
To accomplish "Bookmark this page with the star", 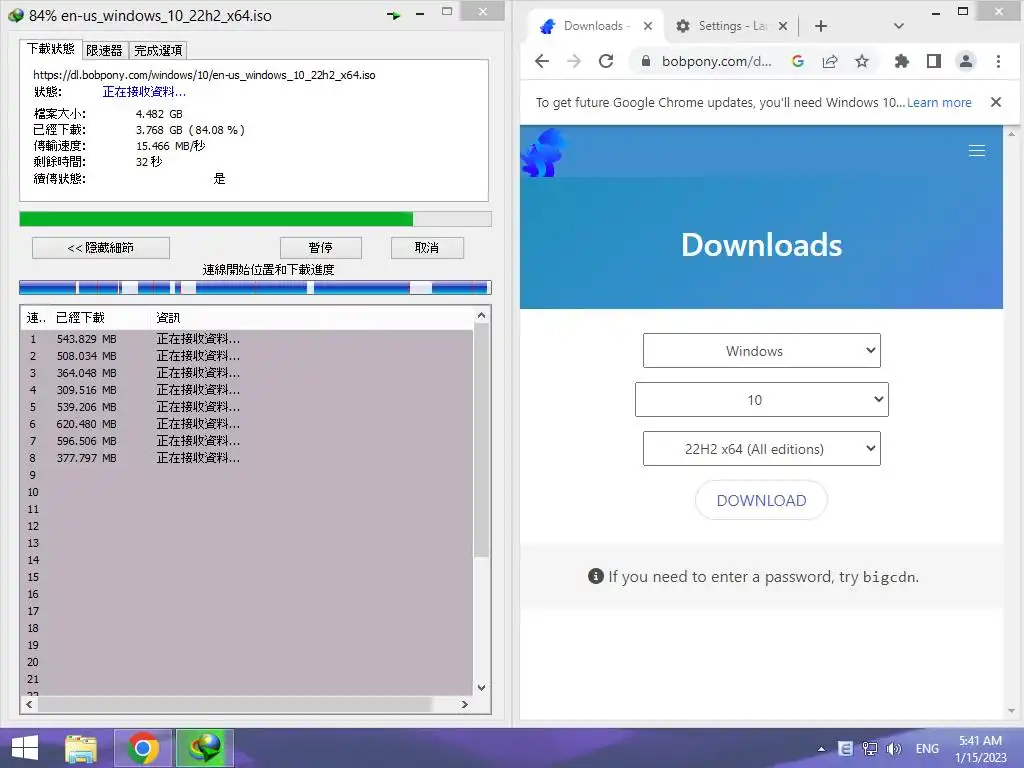I will click(862, 61).
